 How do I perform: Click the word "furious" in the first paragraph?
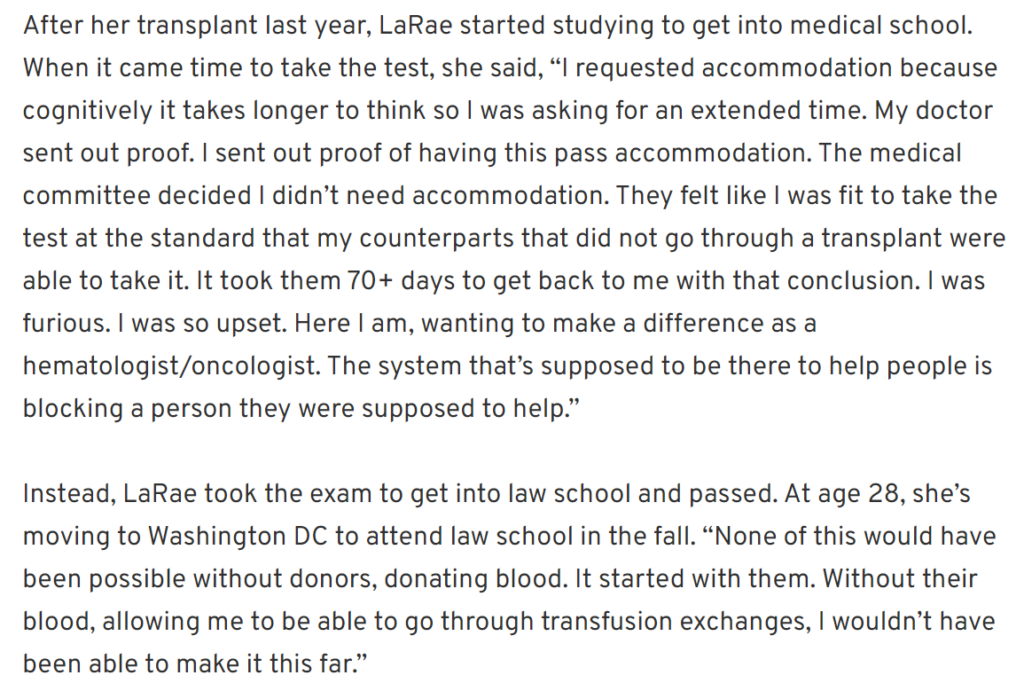[x=65, y=323]
